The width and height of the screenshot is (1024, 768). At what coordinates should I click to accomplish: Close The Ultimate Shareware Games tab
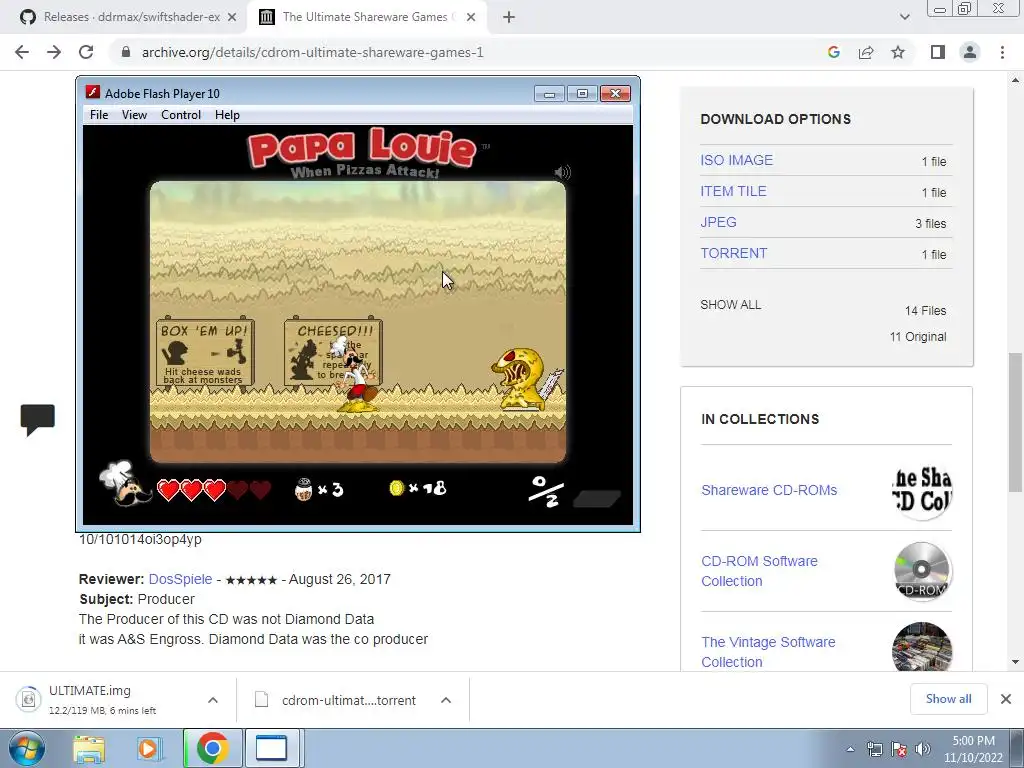tap(471, 18)
